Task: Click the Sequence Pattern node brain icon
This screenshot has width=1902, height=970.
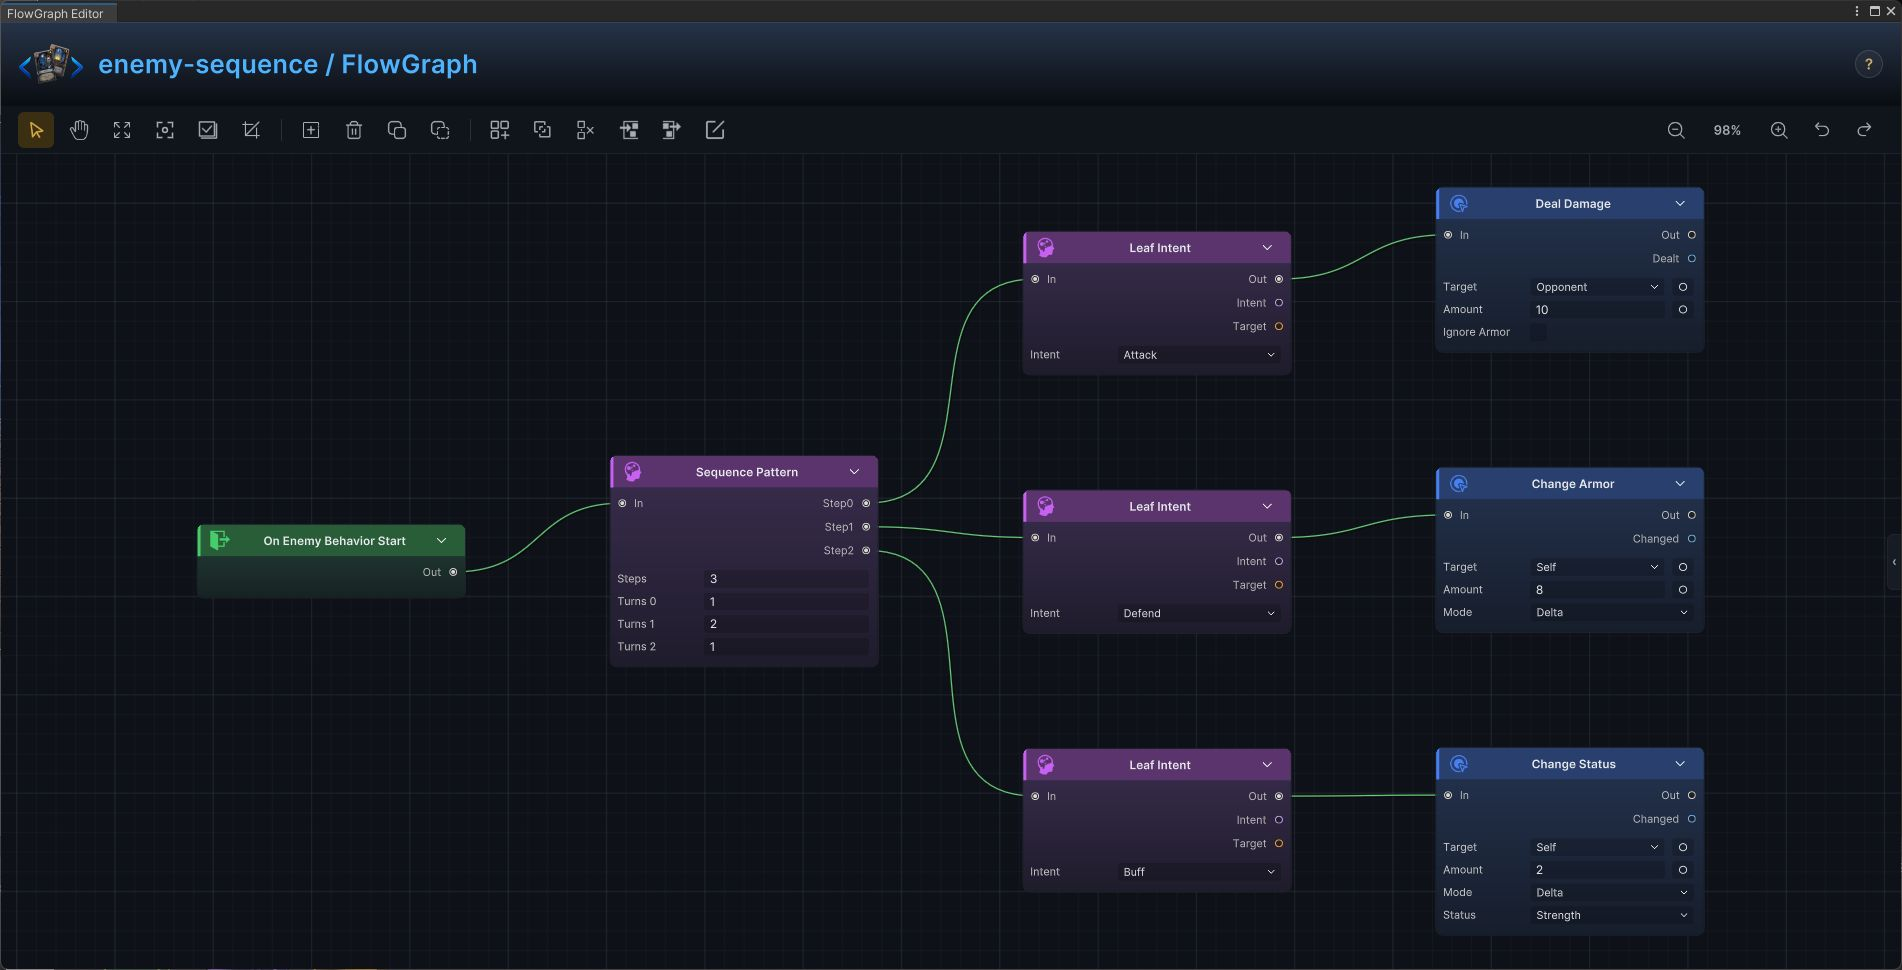Action: [633, 471]
